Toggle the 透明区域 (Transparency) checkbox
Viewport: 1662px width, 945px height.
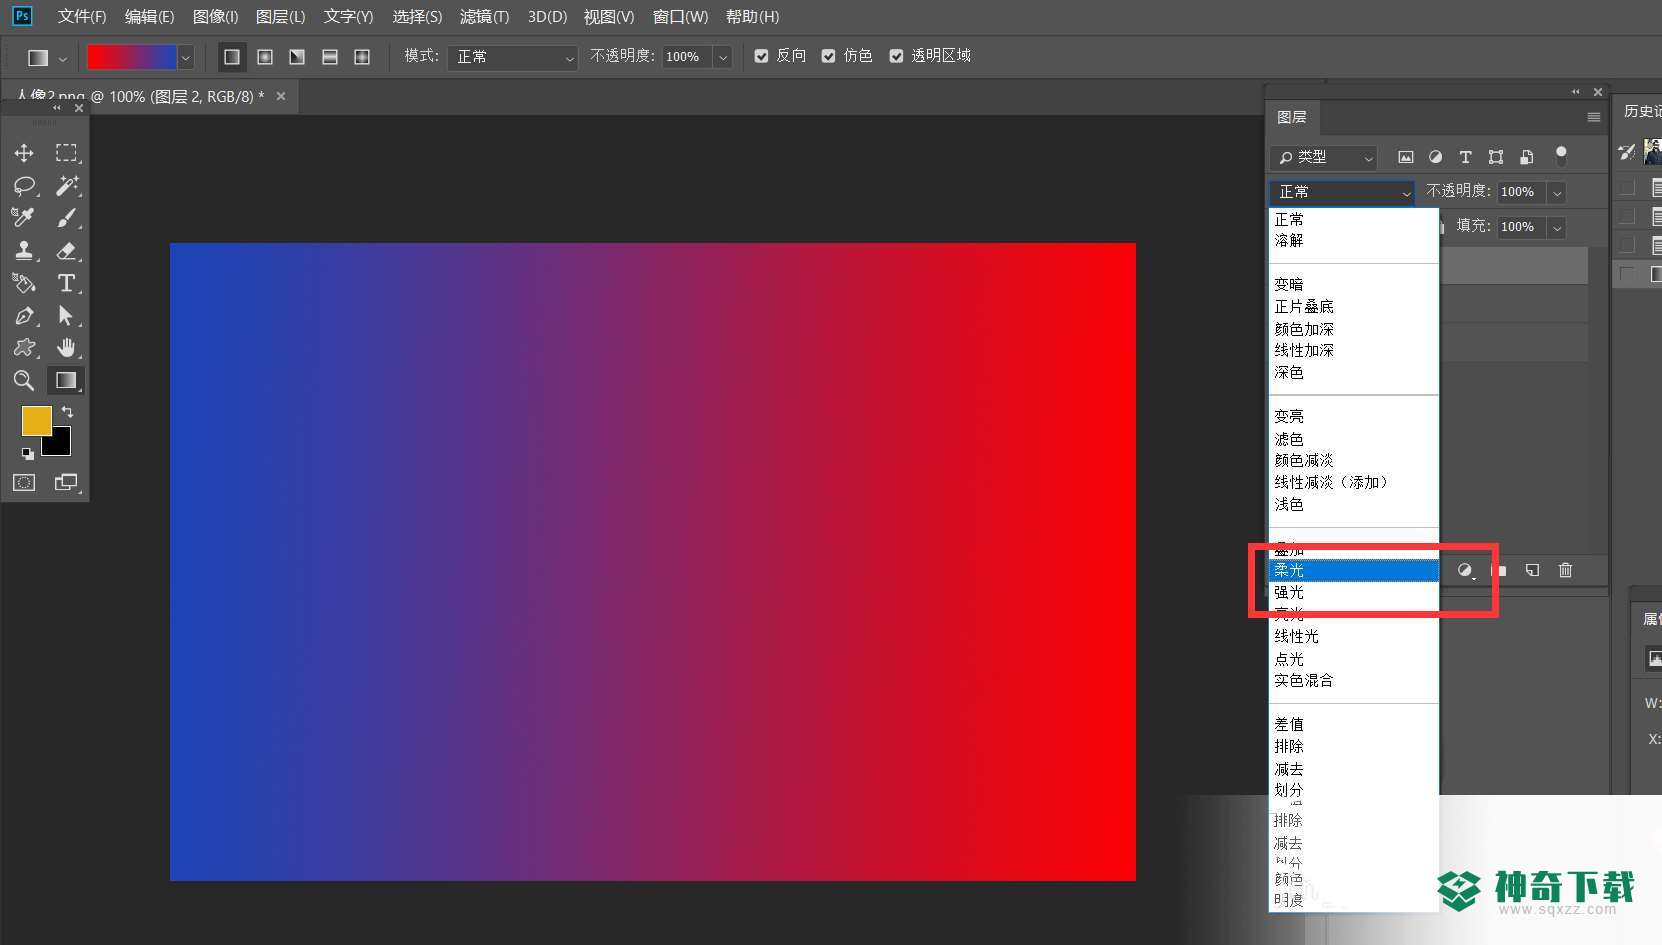click(897, 56)
